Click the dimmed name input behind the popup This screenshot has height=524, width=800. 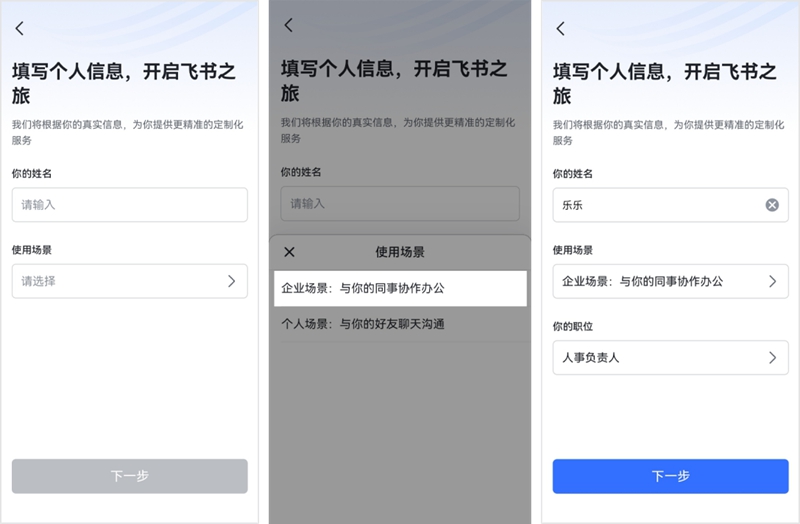(400, 203)
